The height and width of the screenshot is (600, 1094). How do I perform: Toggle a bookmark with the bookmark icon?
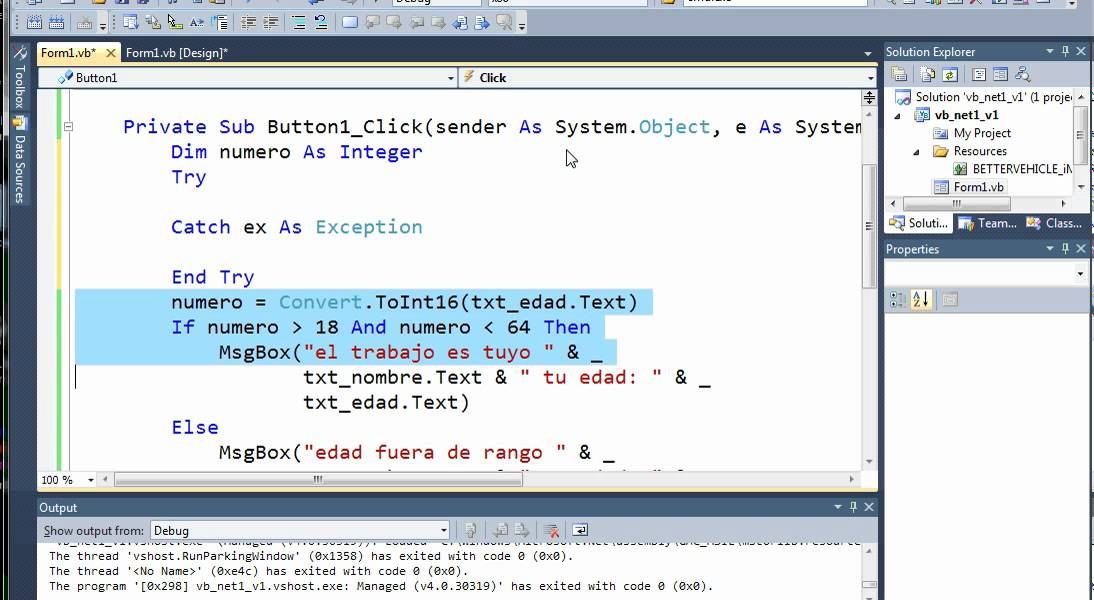tap(350, 23)
